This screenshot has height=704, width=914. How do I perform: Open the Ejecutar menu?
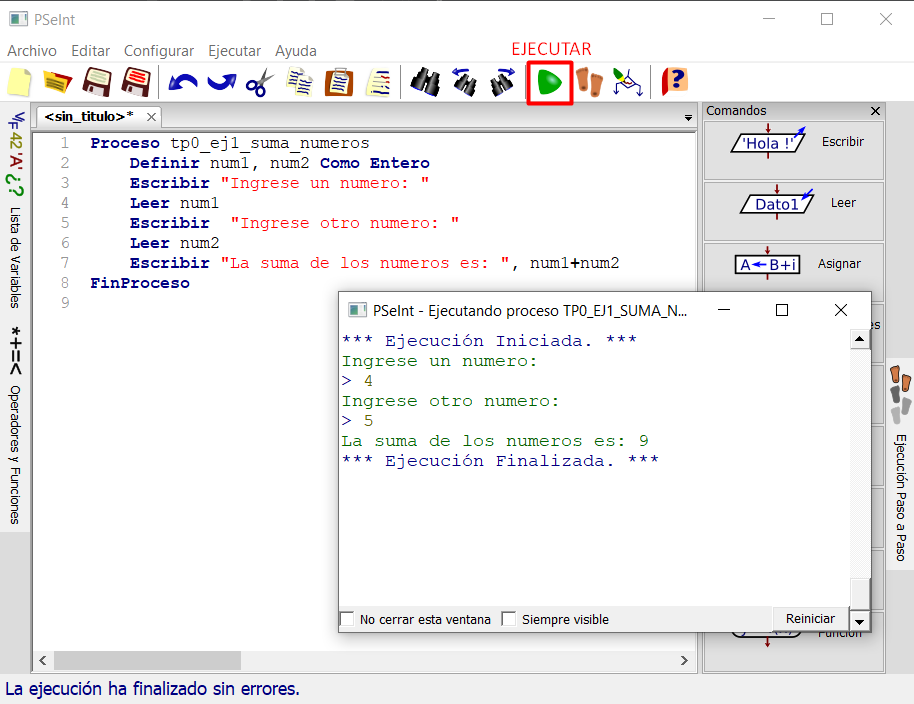pos(234,50)
